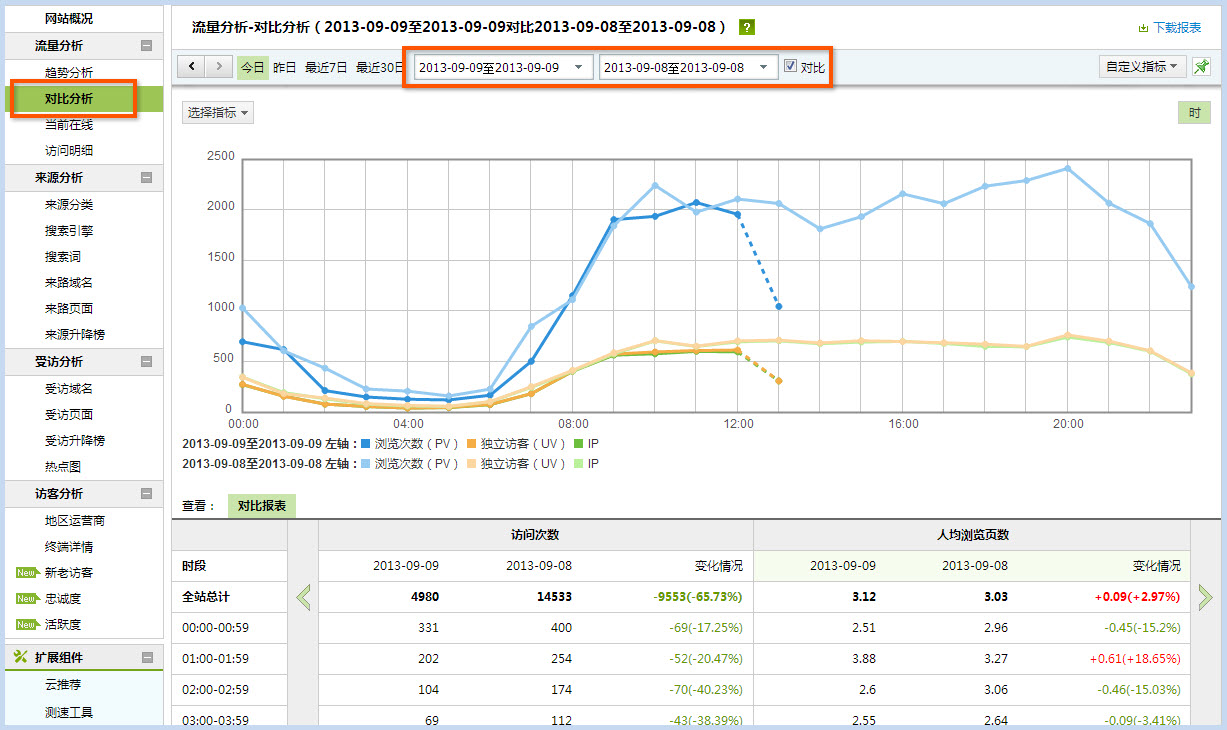
Task: Go to the next date with the right arrow
Action: point(219,67)
